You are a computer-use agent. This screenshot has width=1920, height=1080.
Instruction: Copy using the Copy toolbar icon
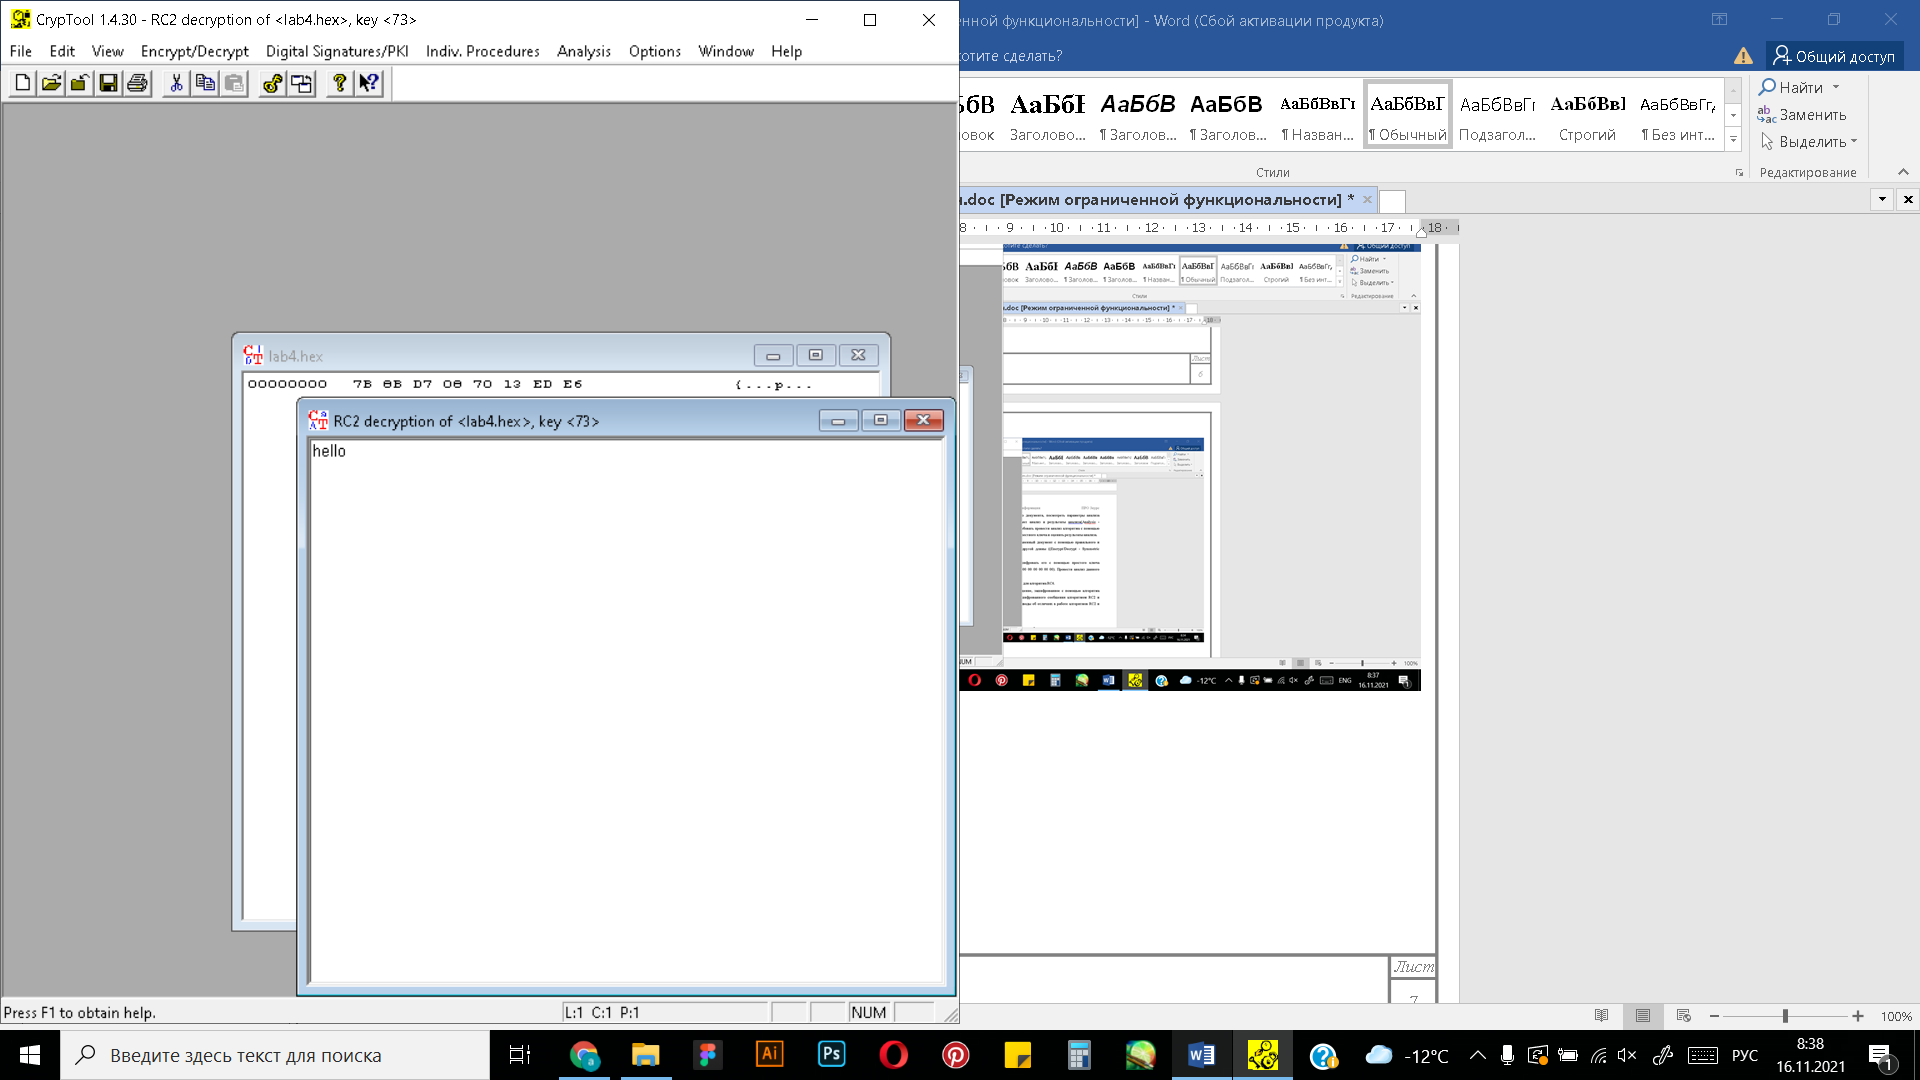[205, 83]
